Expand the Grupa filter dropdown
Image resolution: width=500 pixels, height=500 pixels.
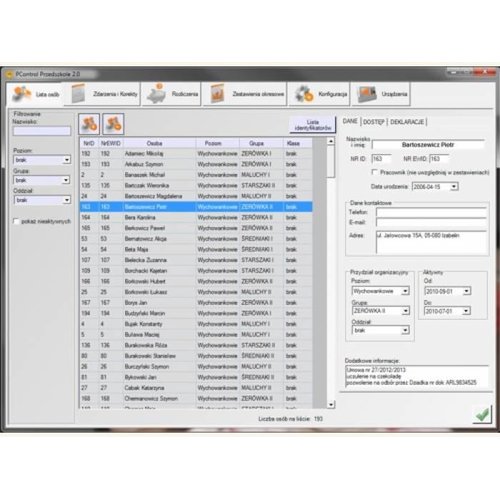pyautogui.click(x=66, y=180)
